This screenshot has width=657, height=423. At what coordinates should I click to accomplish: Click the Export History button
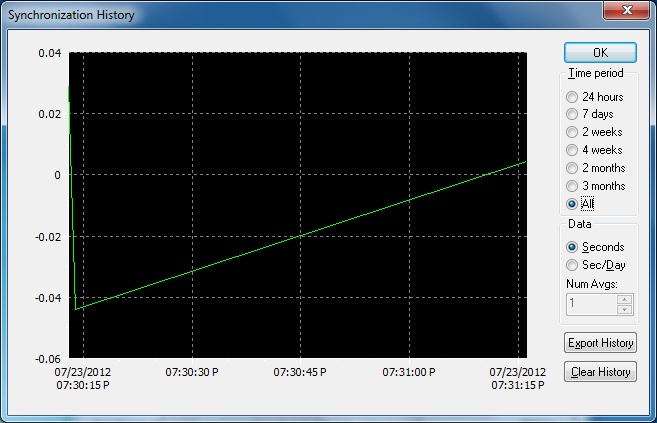[x=600, y=343]
